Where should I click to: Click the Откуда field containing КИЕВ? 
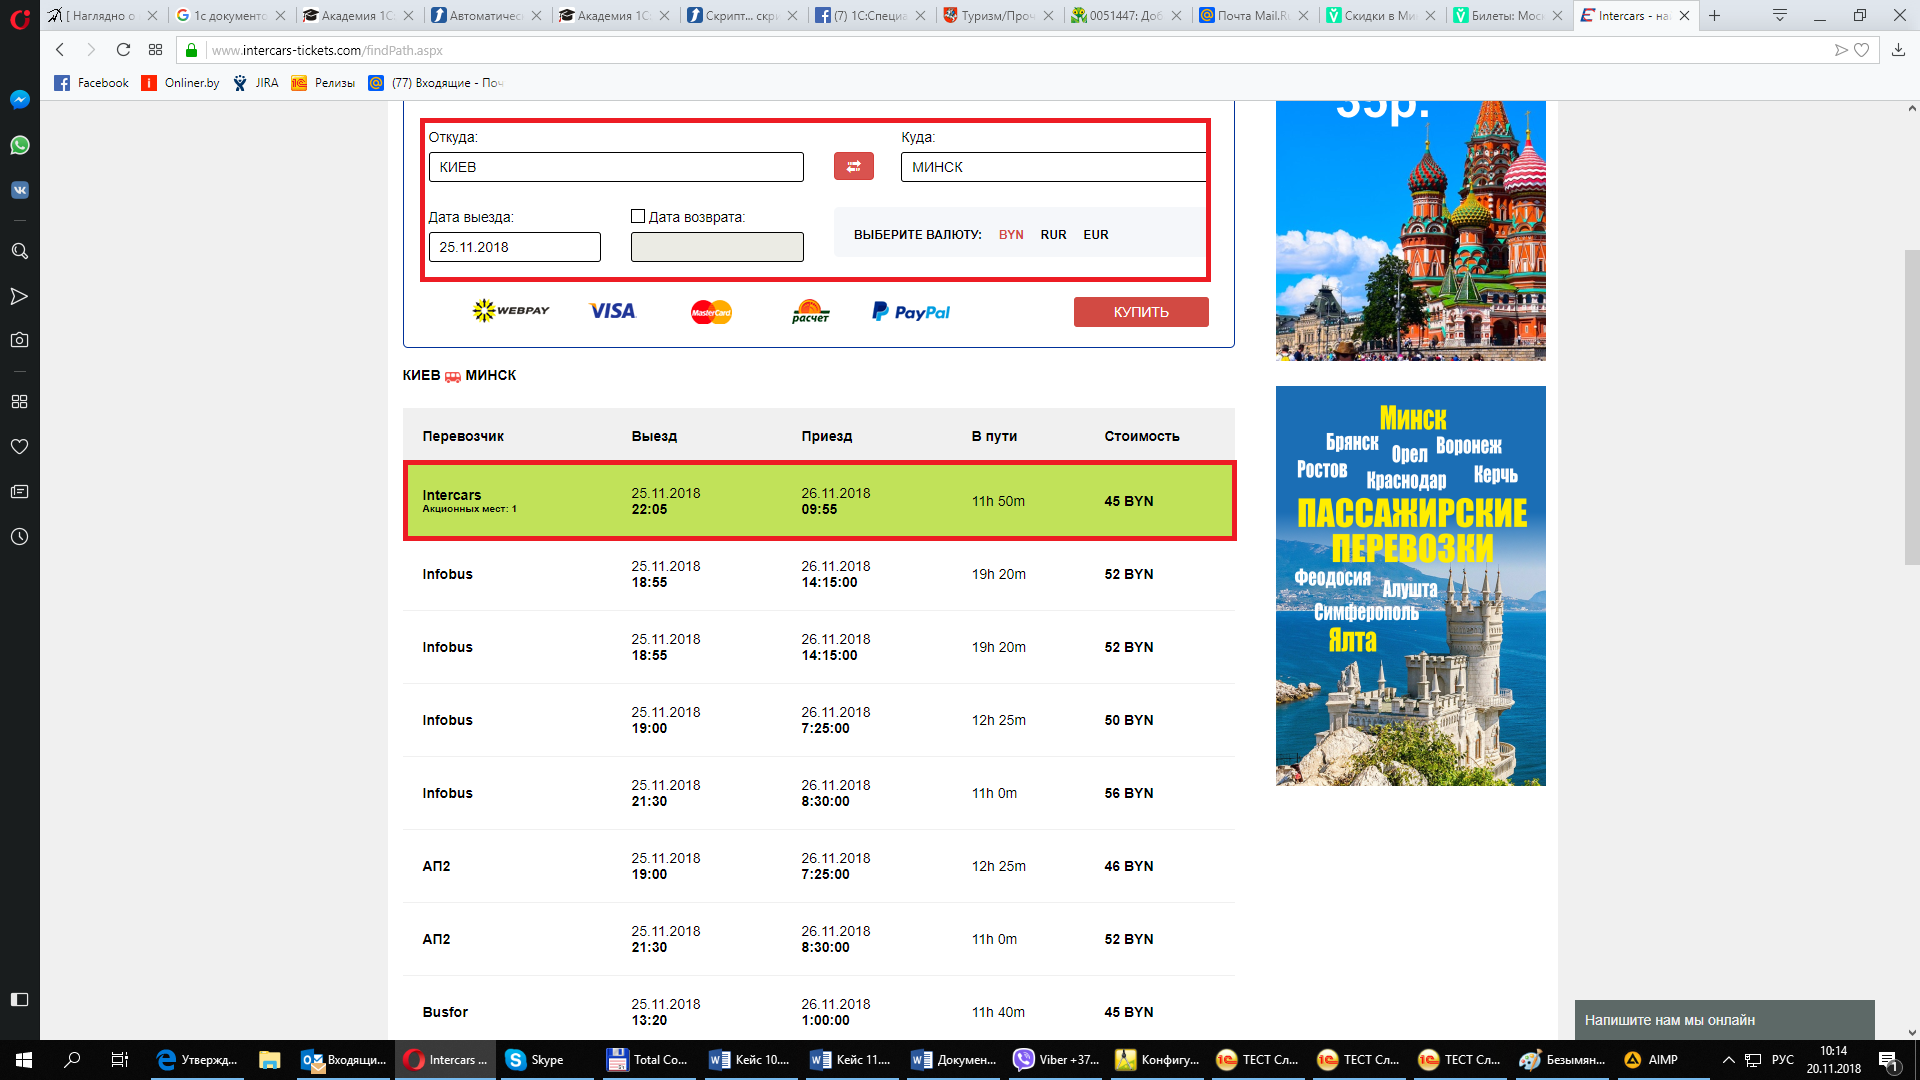pyautogui.click(x=616, y=167)
